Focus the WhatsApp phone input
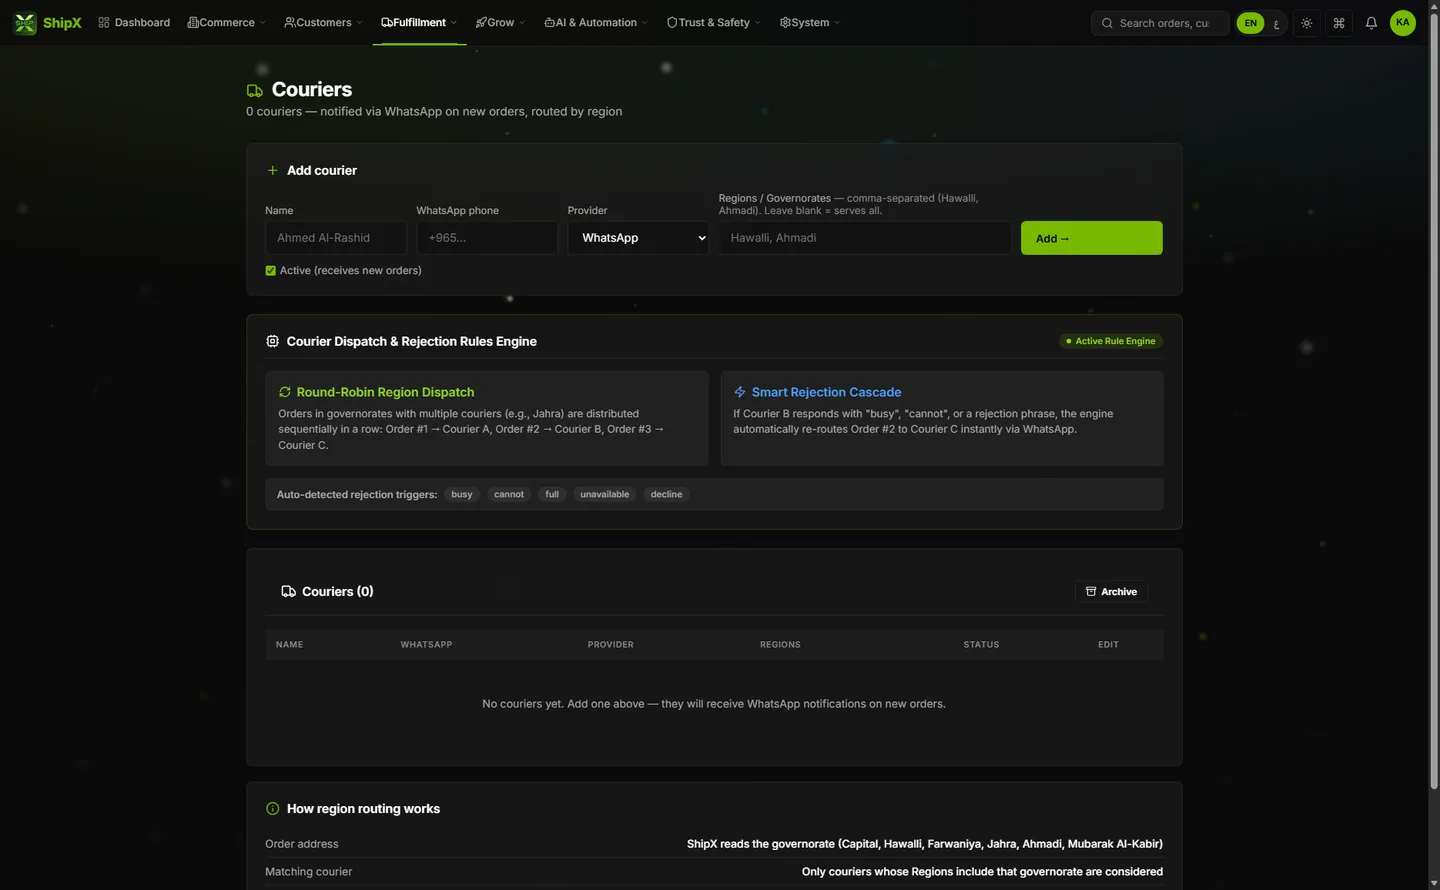Screen dimensions: 1440x890 (x=487, y=238)
